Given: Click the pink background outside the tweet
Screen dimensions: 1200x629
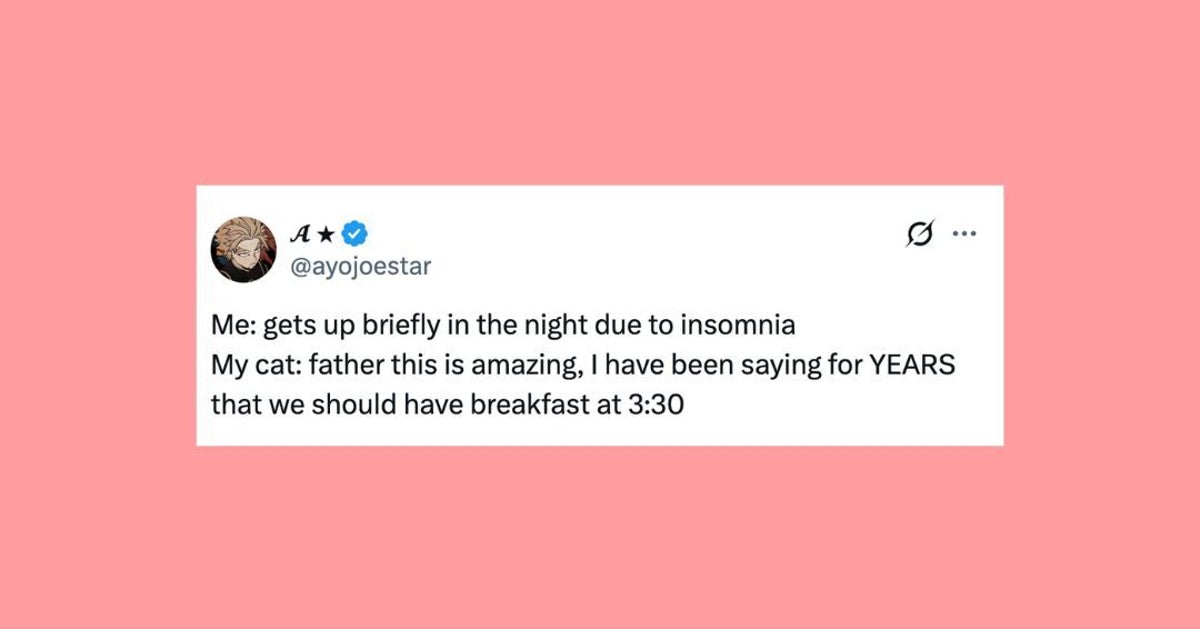Looking at the screenshot, I should (x=600, y=90).
